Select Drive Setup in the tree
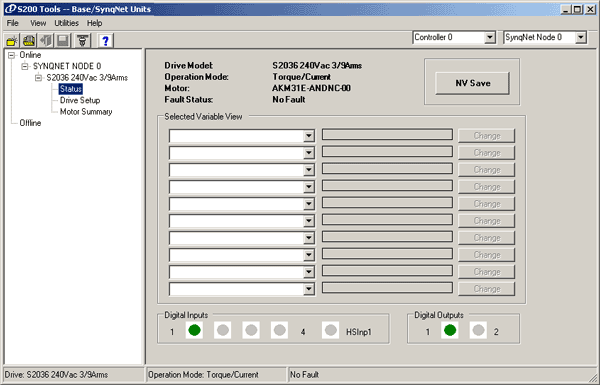Image resolution: width=600 pixels, height=385 pixels. [80, 101]
